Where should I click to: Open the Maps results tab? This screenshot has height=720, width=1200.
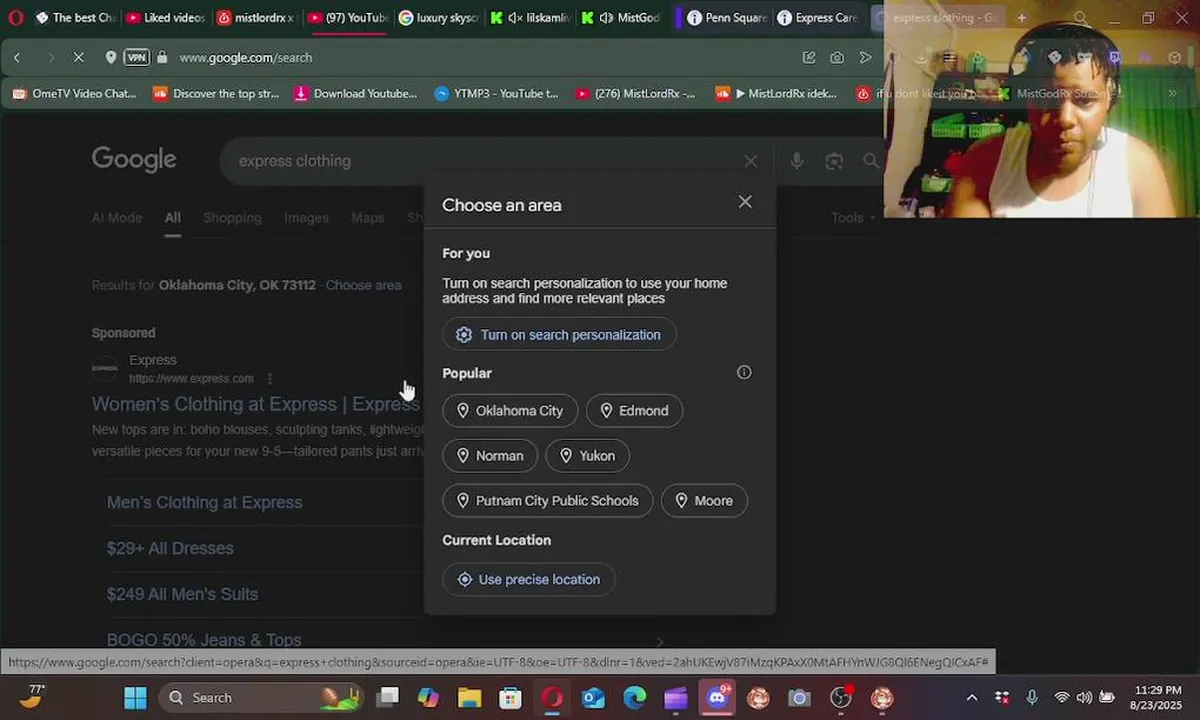[368, 218]
